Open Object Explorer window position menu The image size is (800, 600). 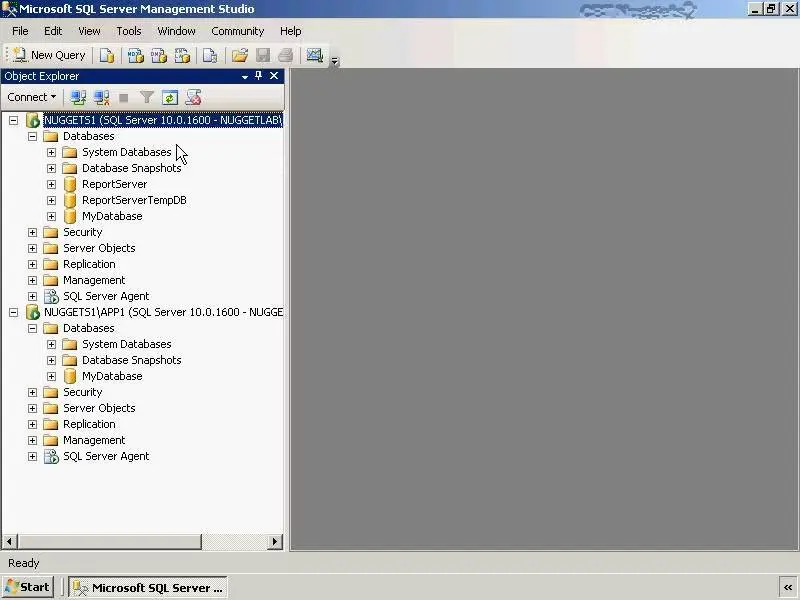tap(245, 77)
